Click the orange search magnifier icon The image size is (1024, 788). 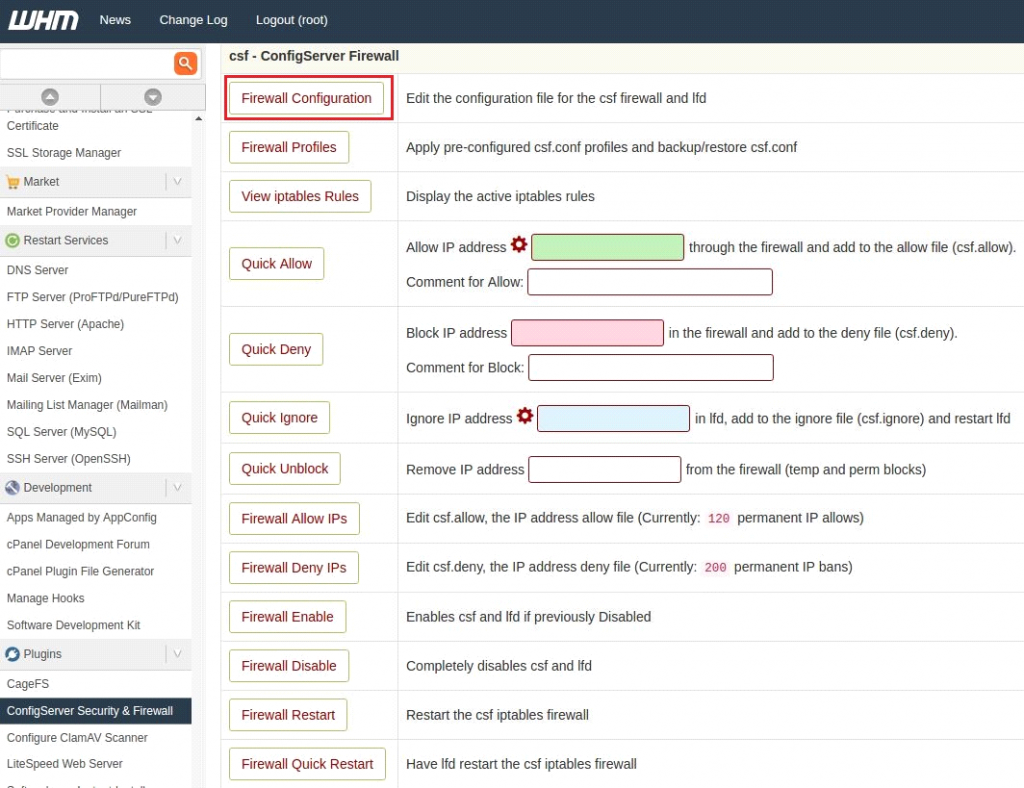pos(185,63)
